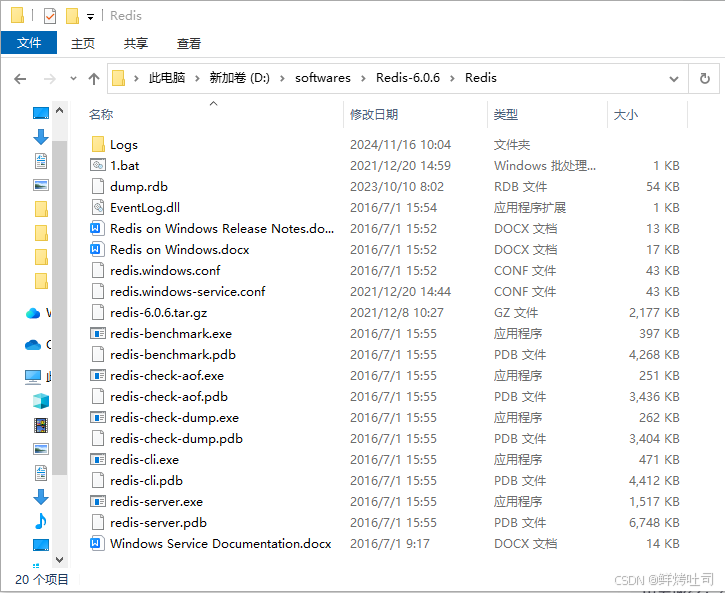Select the EventLog.dll file icon

point(98,207)
